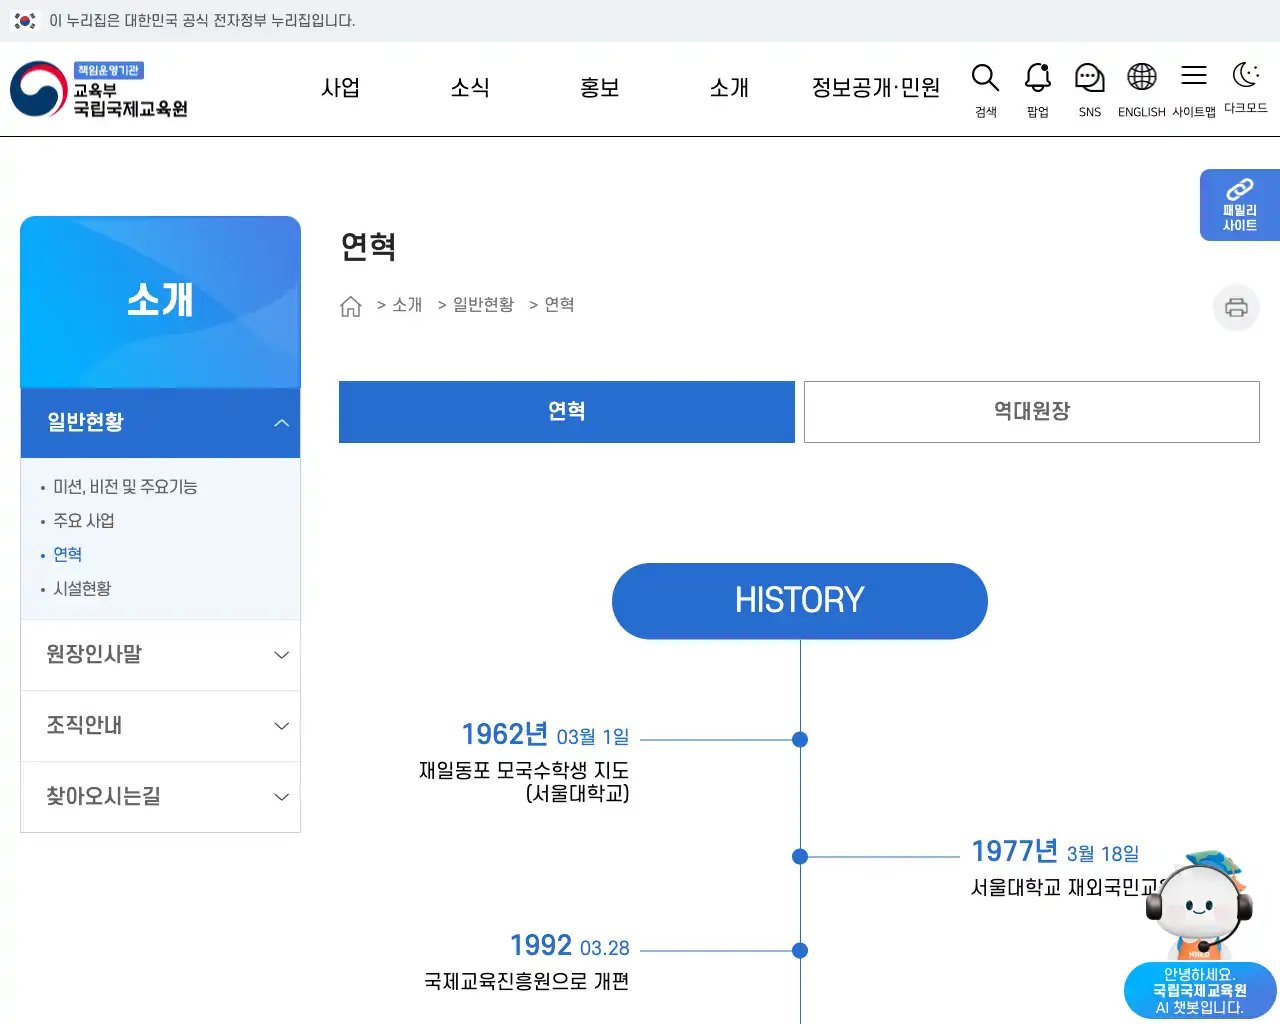
Task: Click the official e-government site notice text
Action: point(202,21)
